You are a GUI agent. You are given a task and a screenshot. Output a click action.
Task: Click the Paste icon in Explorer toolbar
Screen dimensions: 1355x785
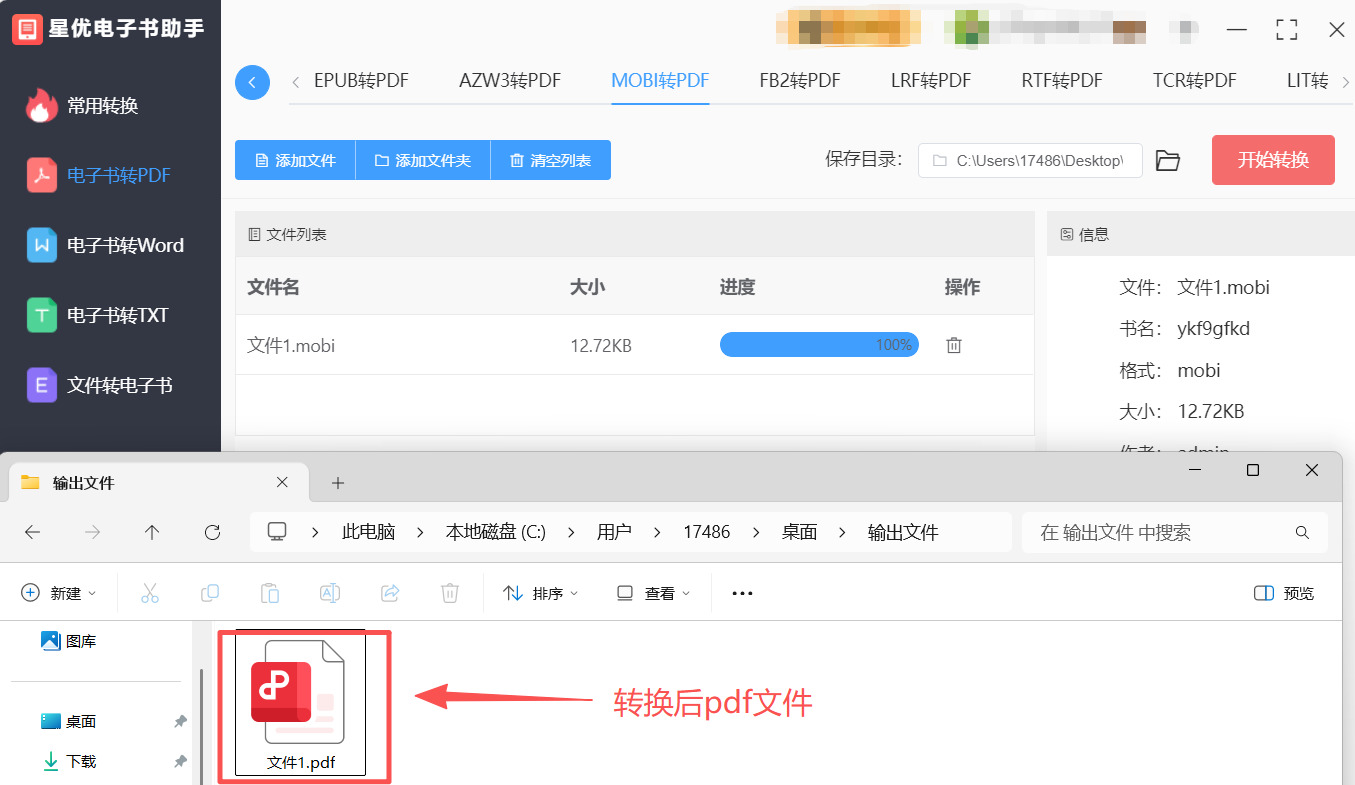tap(270, 593)
